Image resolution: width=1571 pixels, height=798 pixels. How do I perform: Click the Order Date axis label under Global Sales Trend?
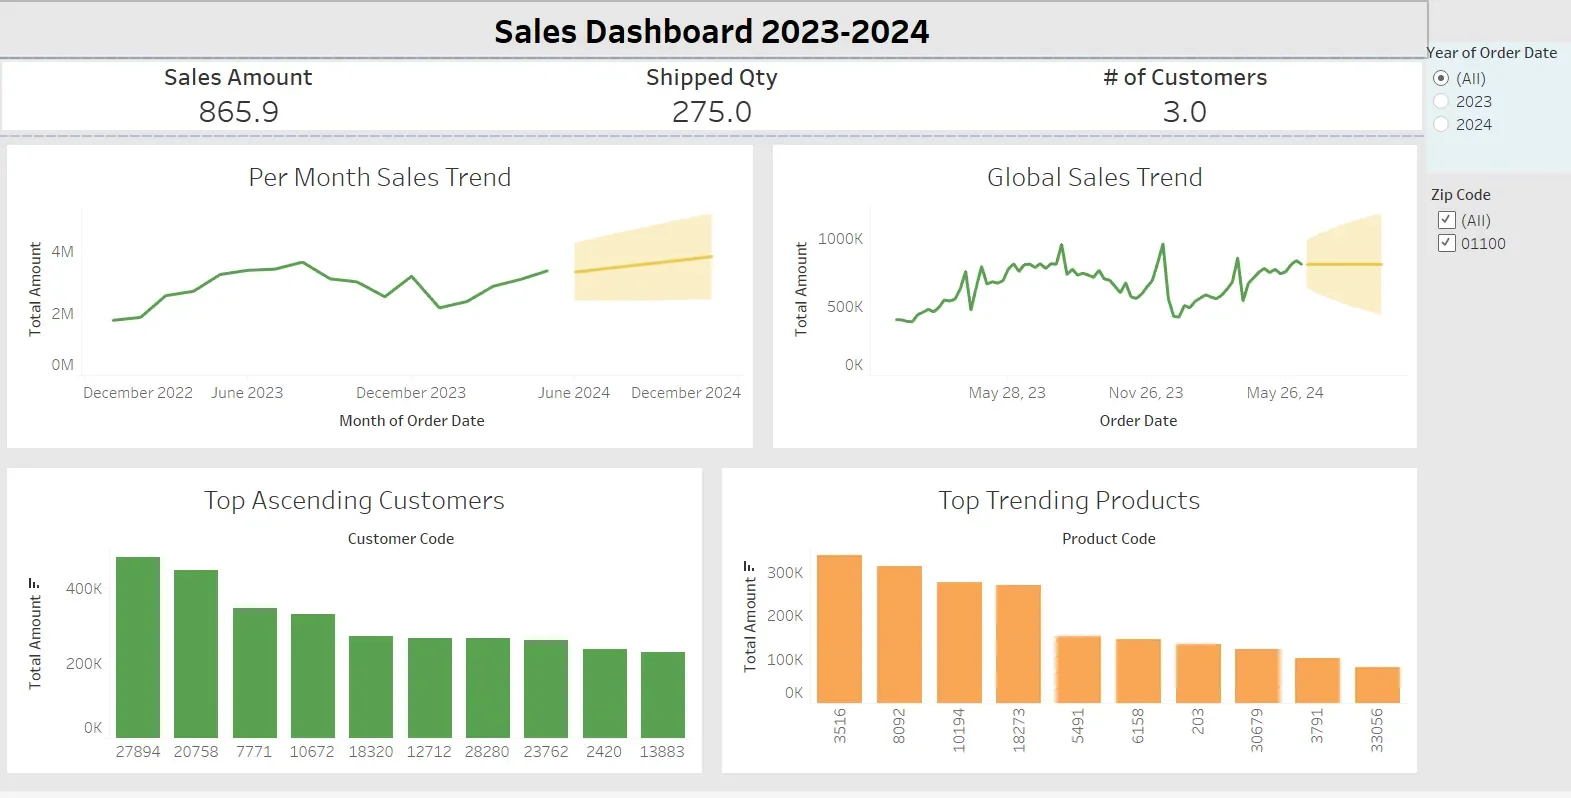pyautogui.click(x=1138, y=421)
